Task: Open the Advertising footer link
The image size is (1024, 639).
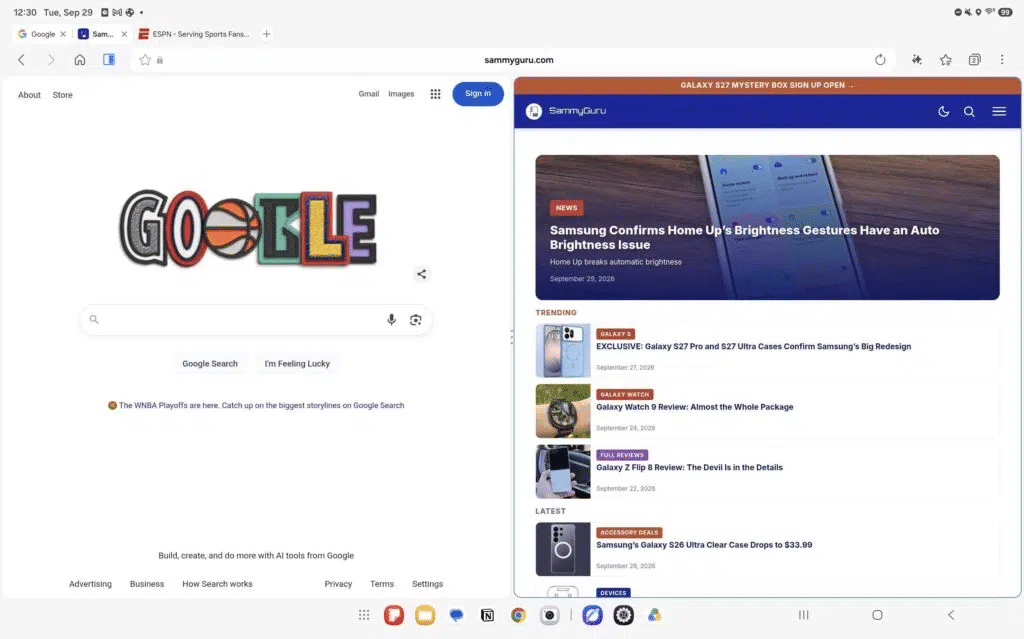Action: click(90, 583)
